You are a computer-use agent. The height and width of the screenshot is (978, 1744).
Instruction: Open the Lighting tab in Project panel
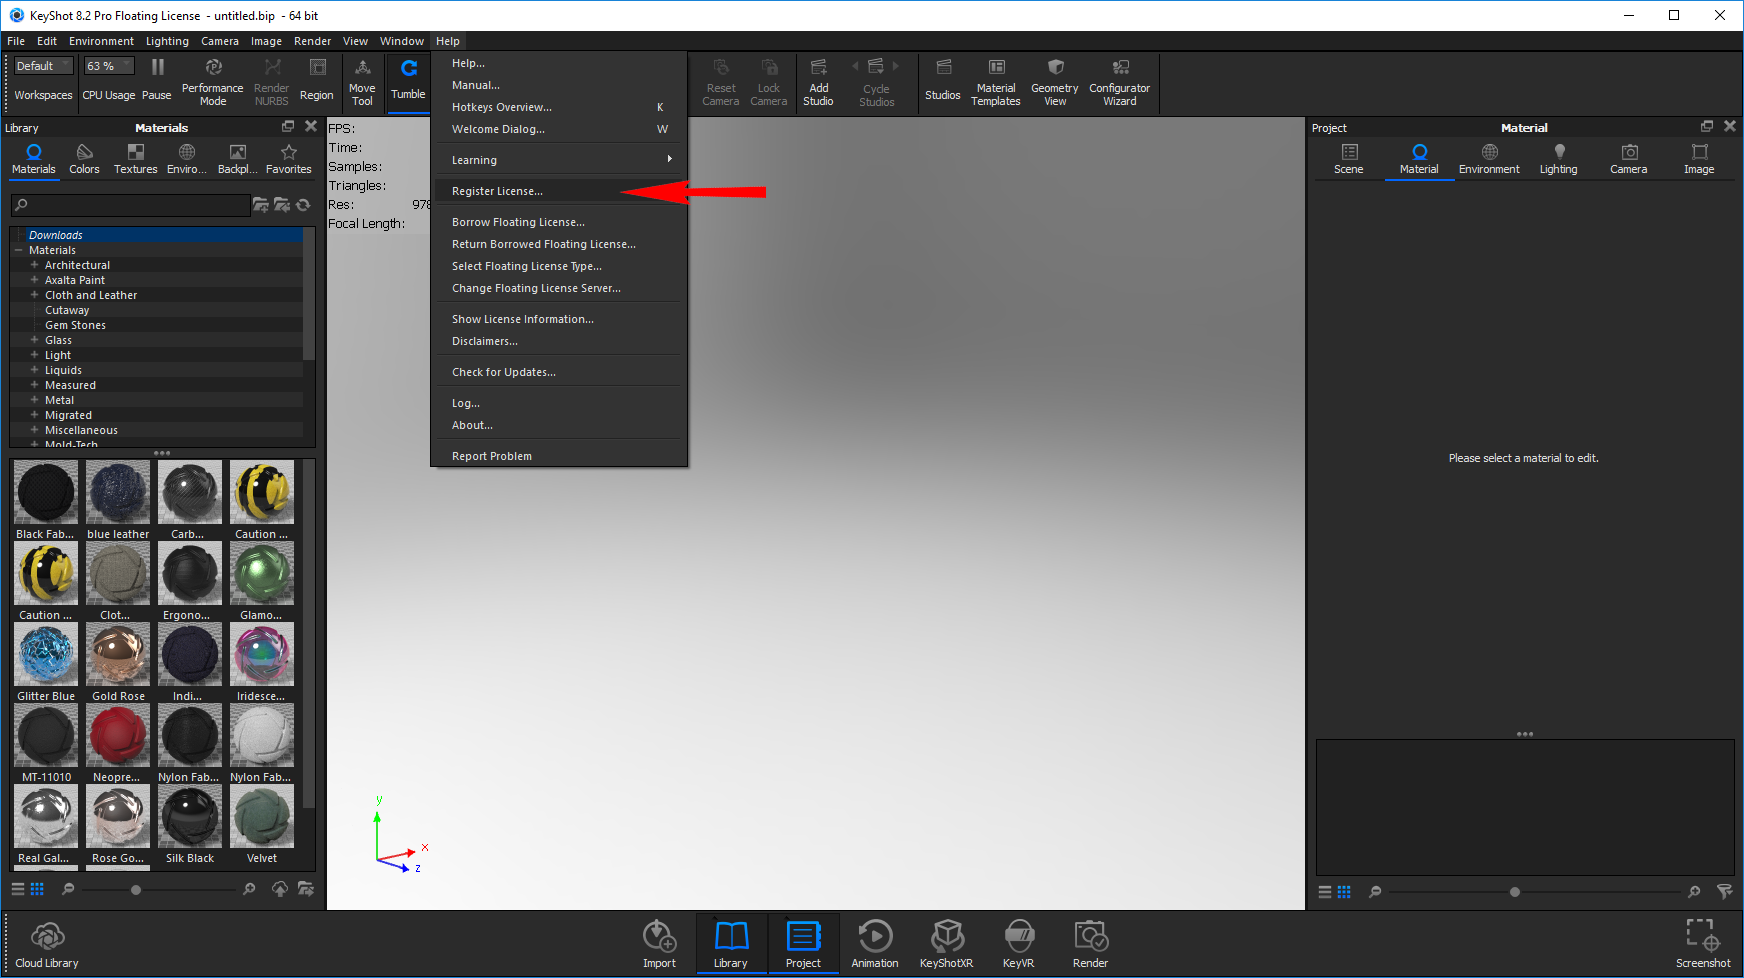[1558, 158]
